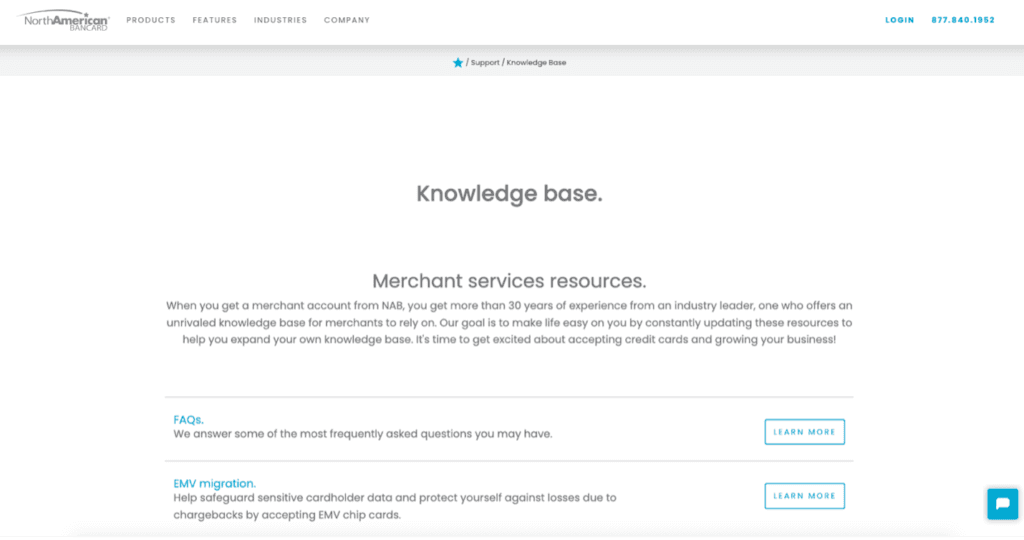This screenshot has height=540, width=1024.
Task: Open the EMV migration. heading link
Action: coord(214,484)
